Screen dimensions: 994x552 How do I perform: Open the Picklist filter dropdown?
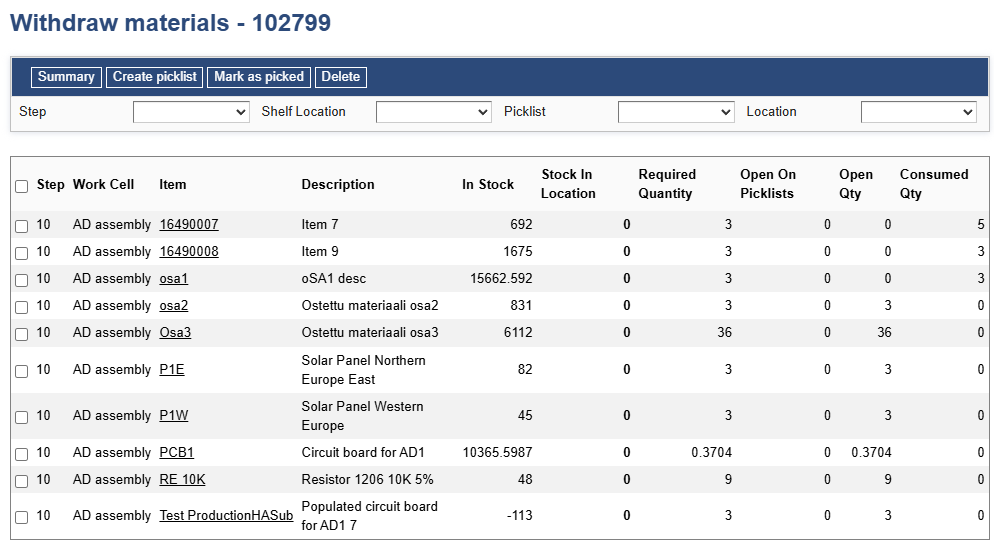tap(676, 112)
